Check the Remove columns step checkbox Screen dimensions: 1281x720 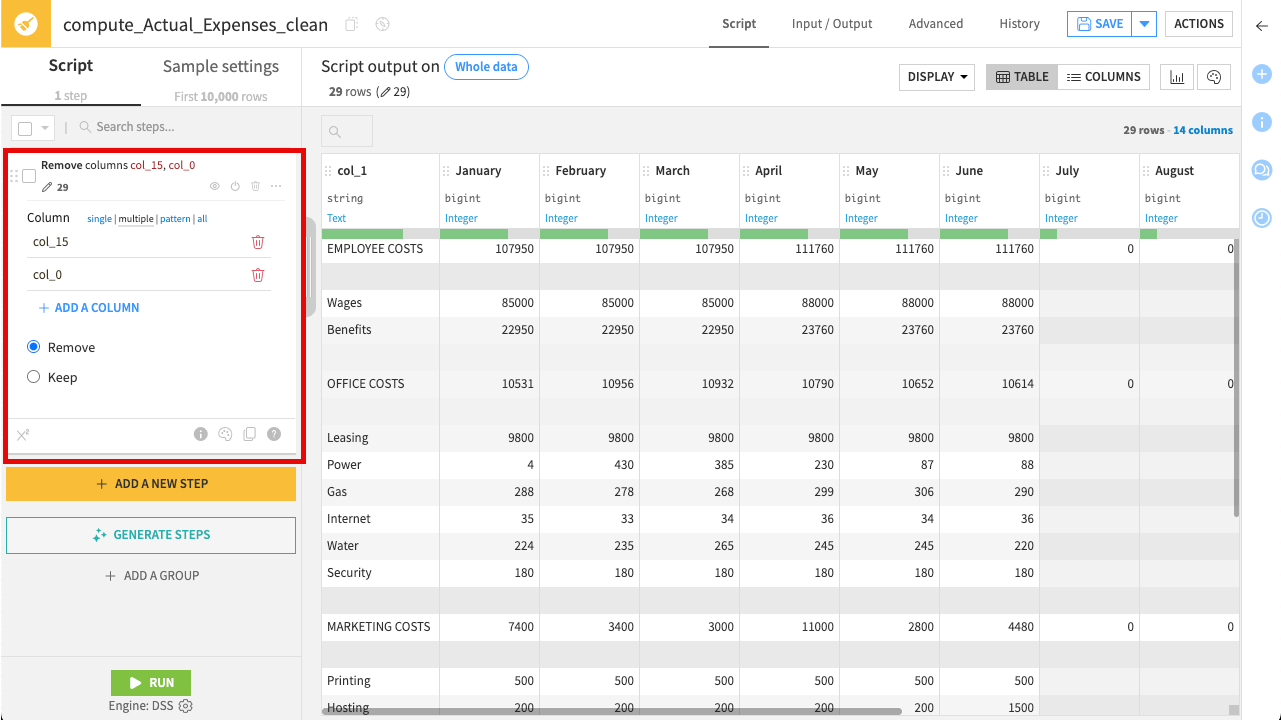(29, 176)
